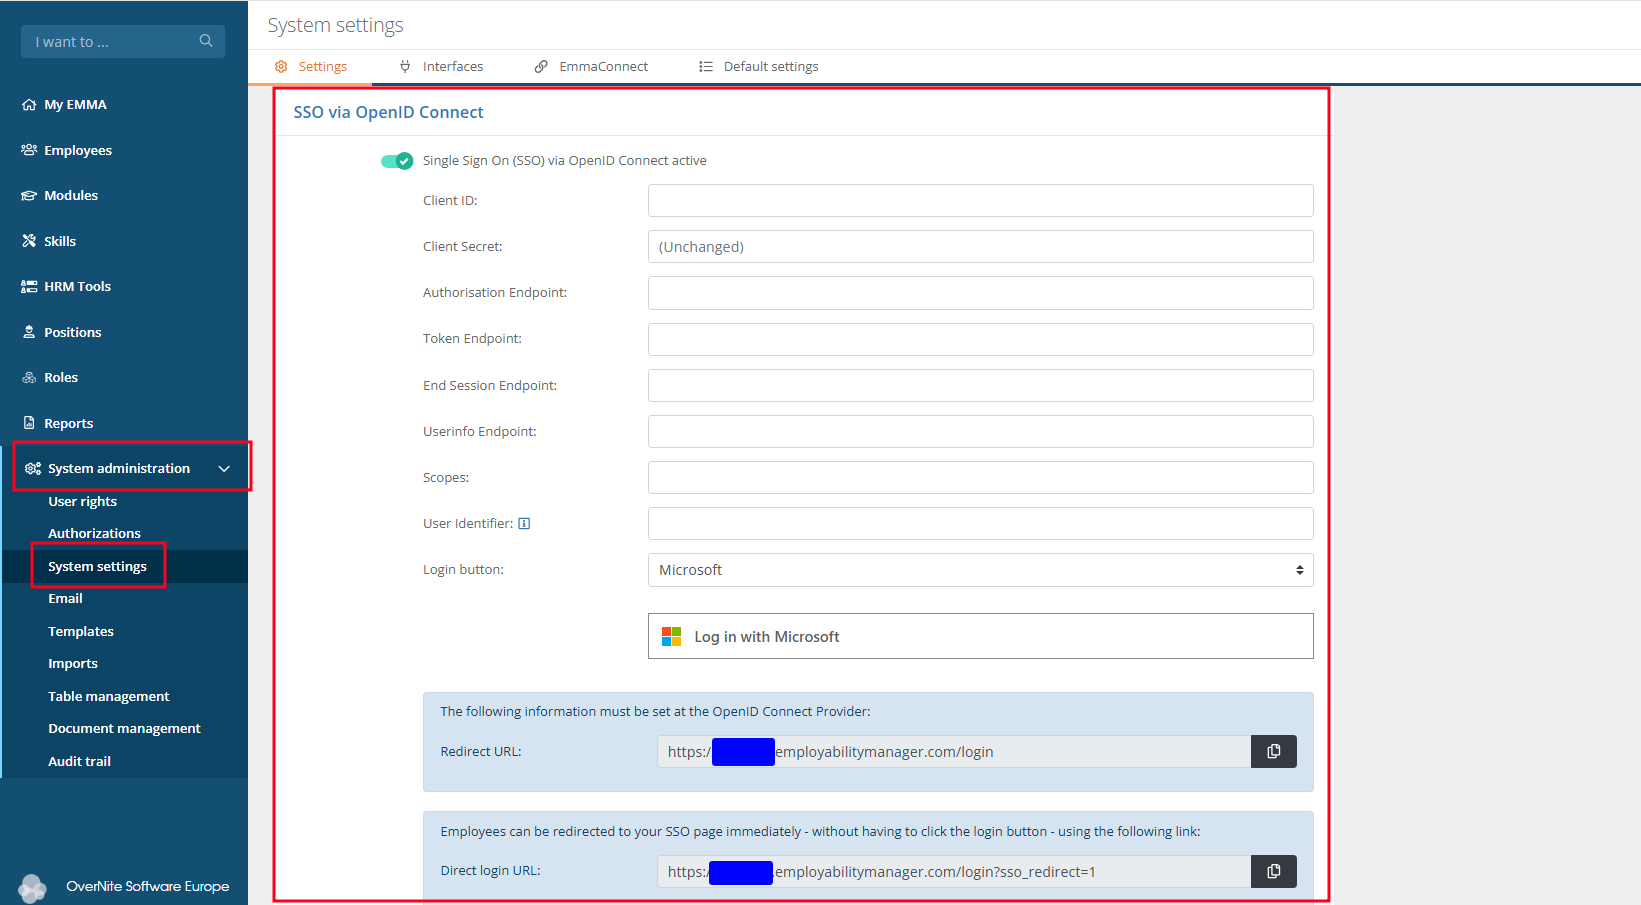
Task: Click the Employees people icon
Action: click(x=29, y=150)
